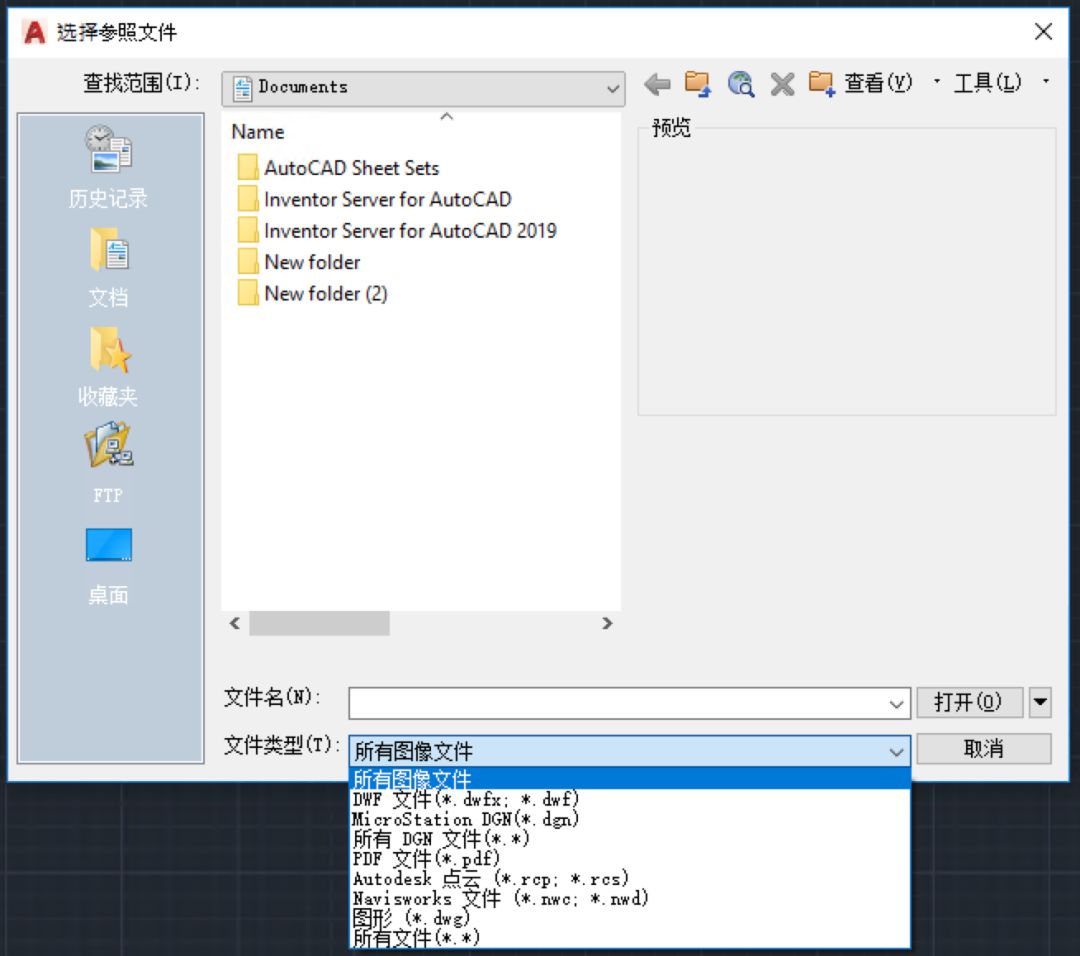Choose Navisworks 文件 (*.nwc; *.nwd) type
The width and height of the screenshot is (1080, 956).
pos(630,898)
